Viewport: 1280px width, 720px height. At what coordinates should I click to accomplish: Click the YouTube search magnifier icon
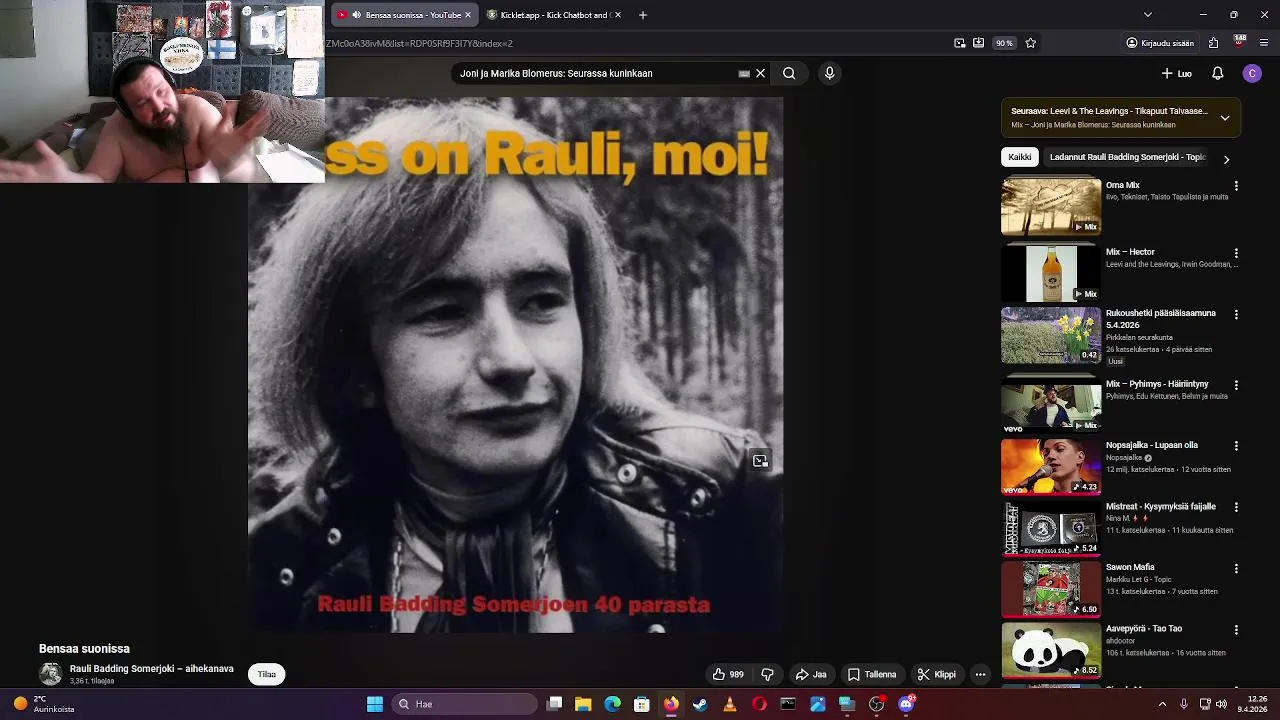pos(789,73)
